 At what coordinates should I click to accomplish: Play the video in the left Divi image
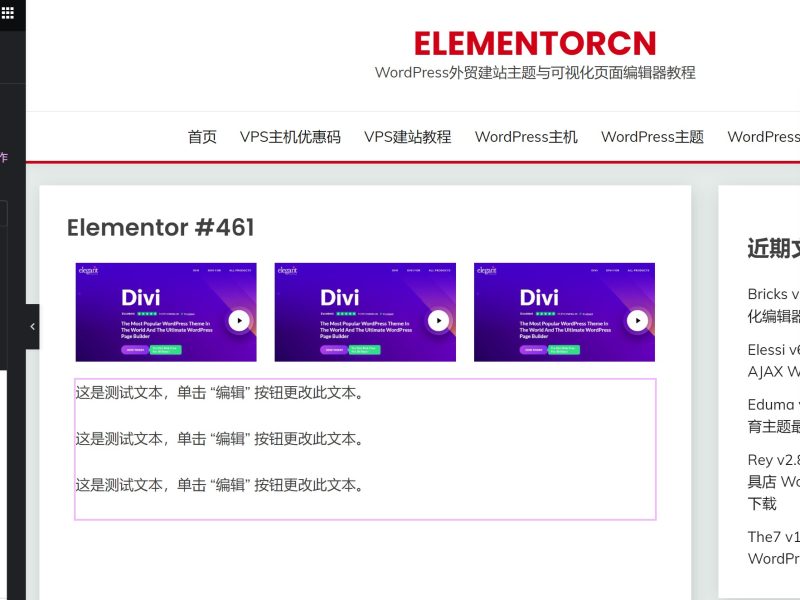239,321
